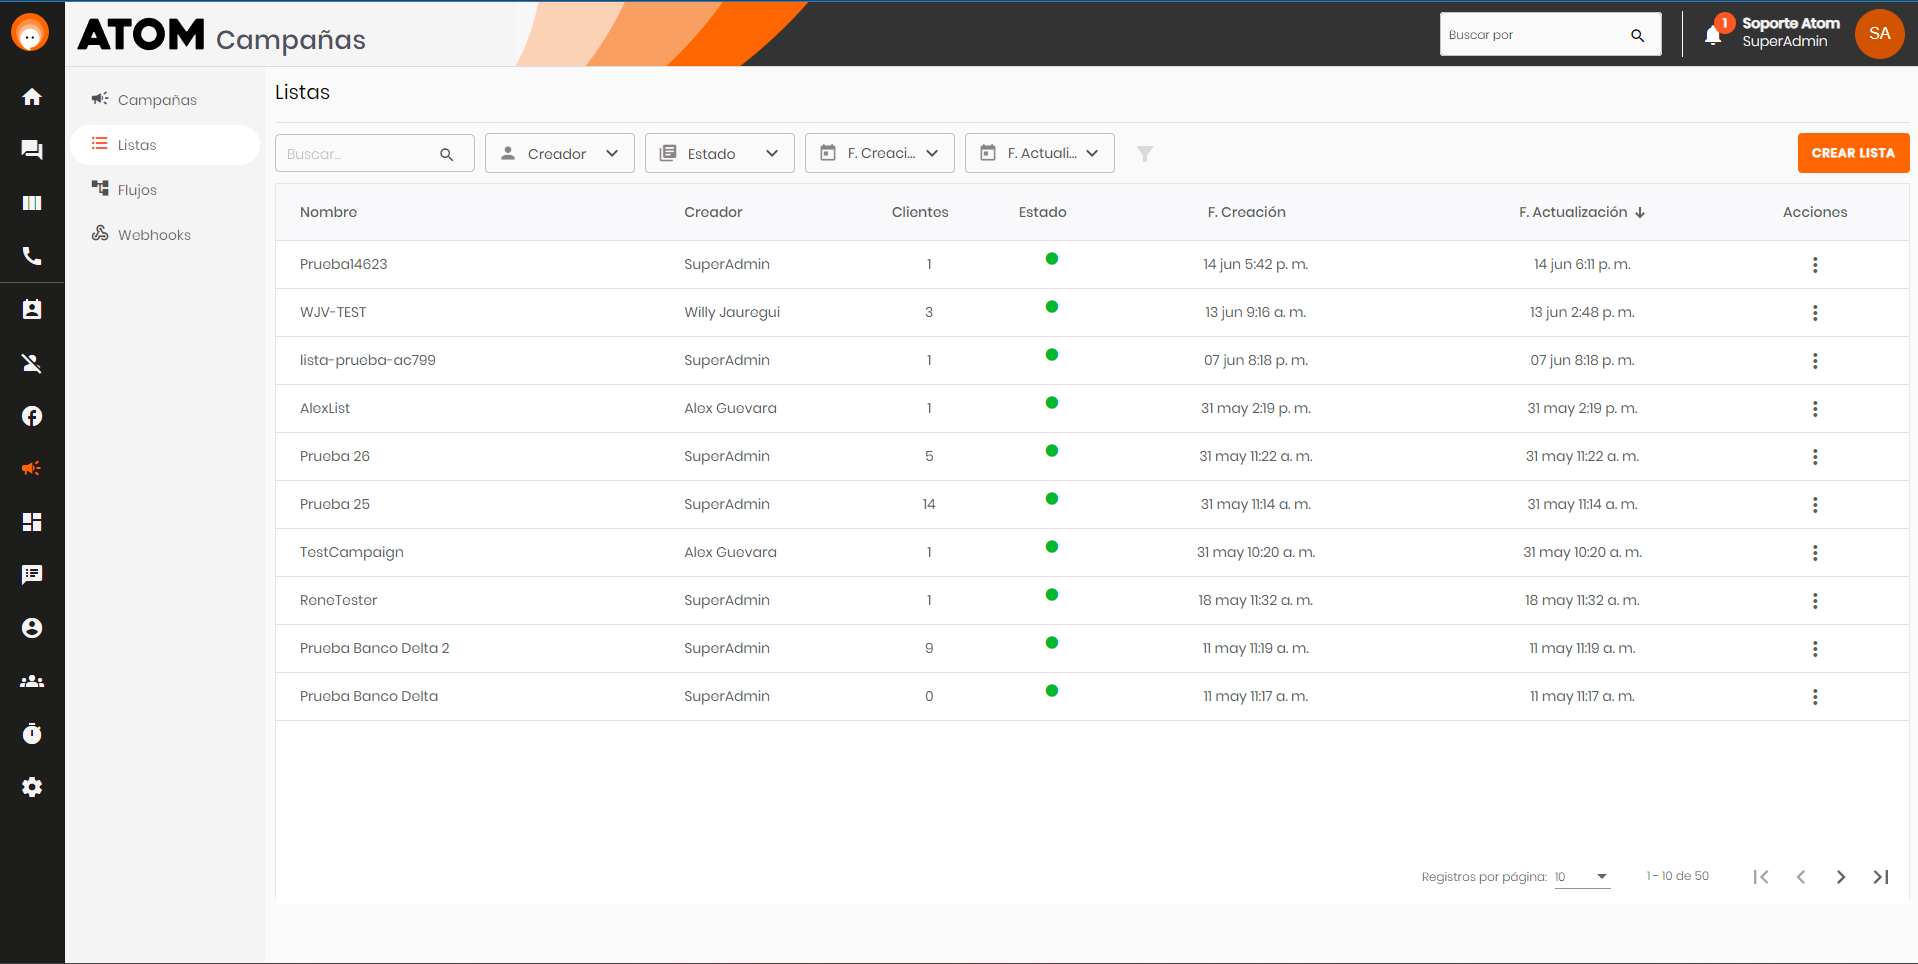Open actions menu for Prueba Banco Delta 2
The width and height of the screenshot is (1918, 964).
click(x=1815, y=649)
